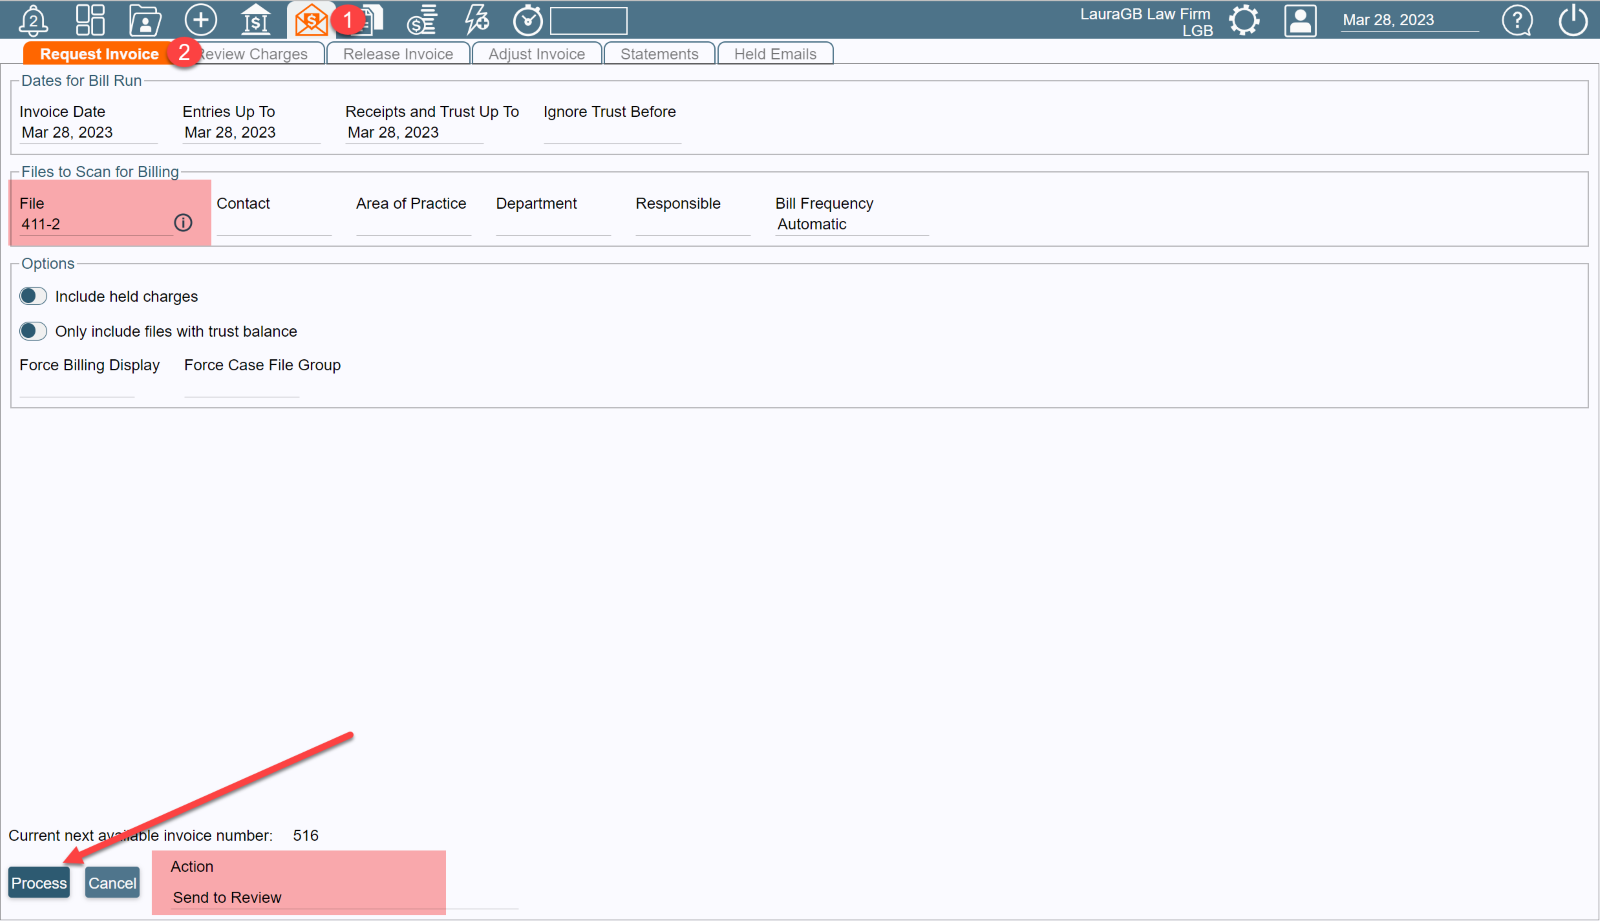The image size is (1600, 921).
Task: Switch to the Statements tab
Action: [x=659, y=53]
